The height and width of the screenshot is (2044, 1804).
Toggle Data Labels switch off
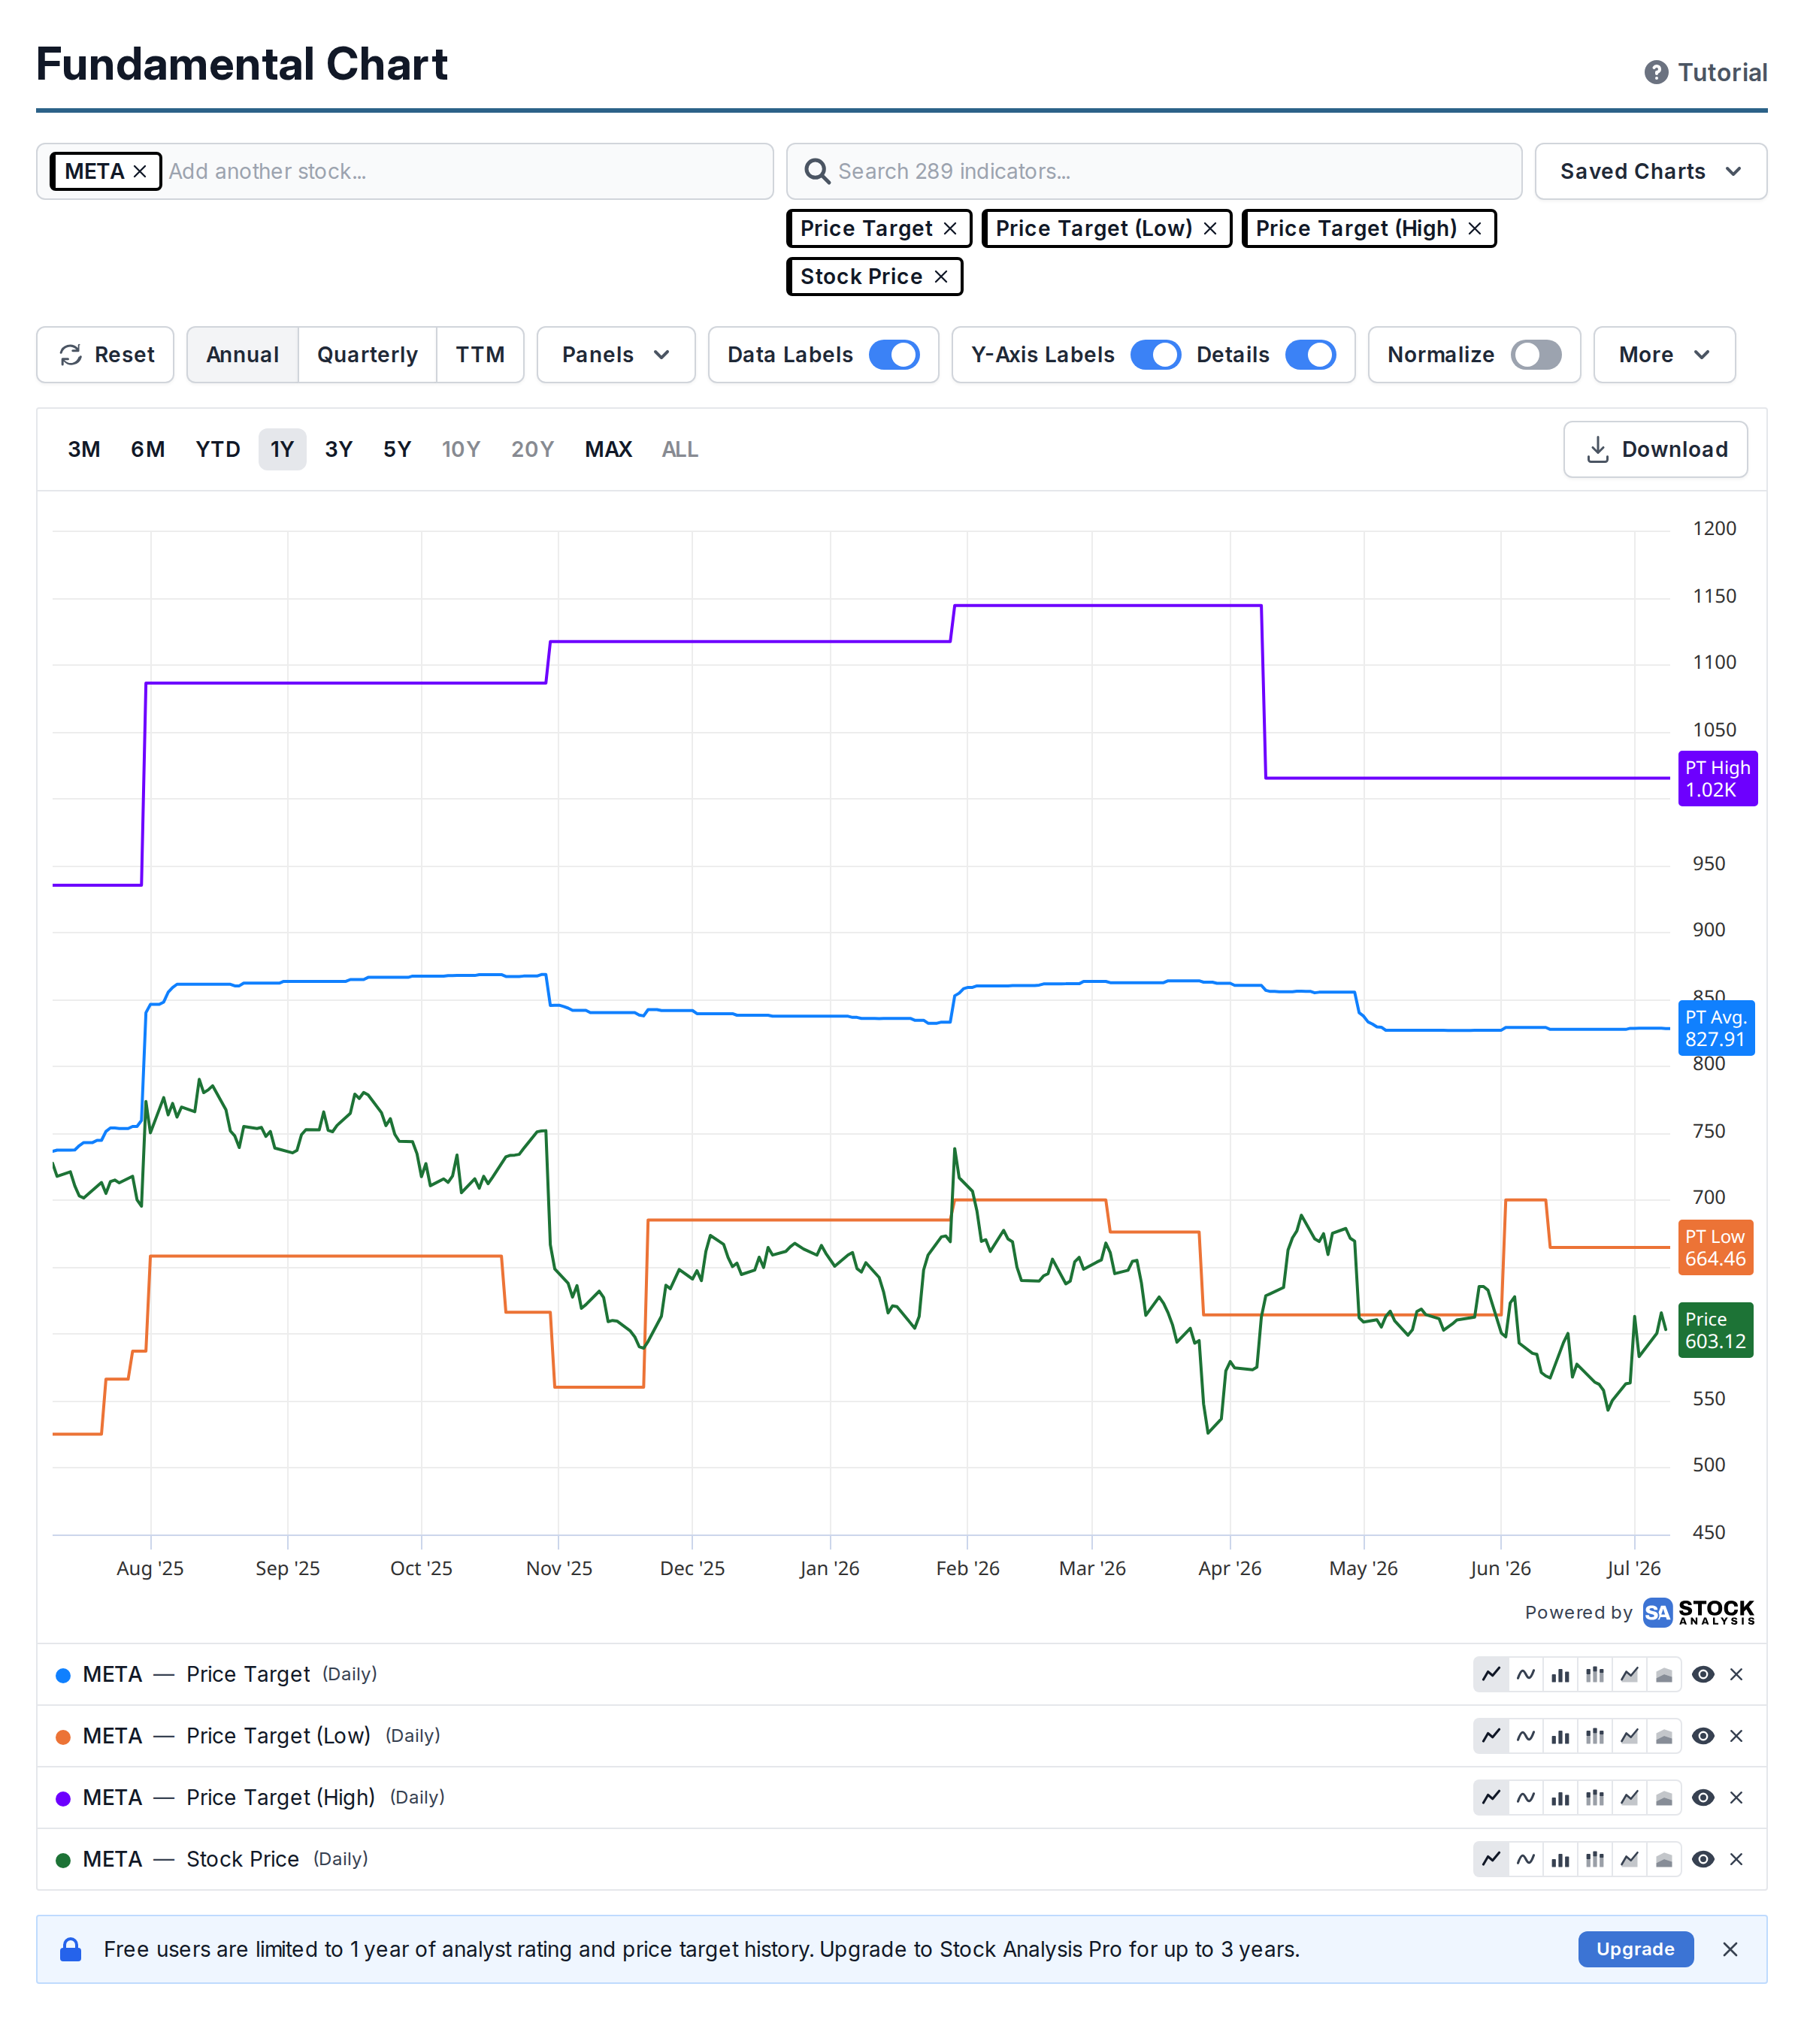pos(894,354)
